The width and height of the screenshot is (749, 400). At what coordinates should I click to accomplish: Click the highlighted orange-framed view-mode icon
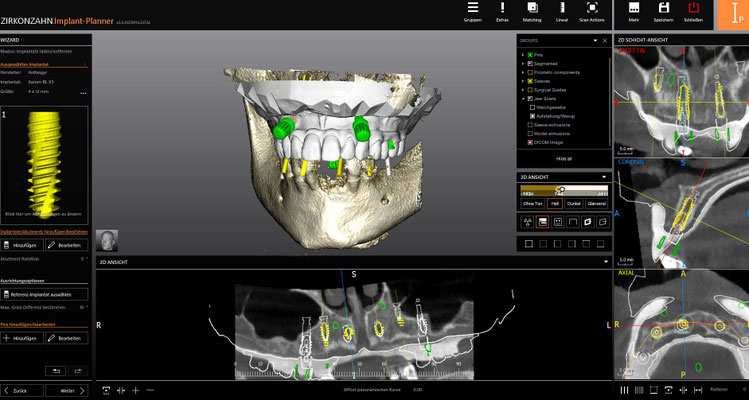(542, 222)
